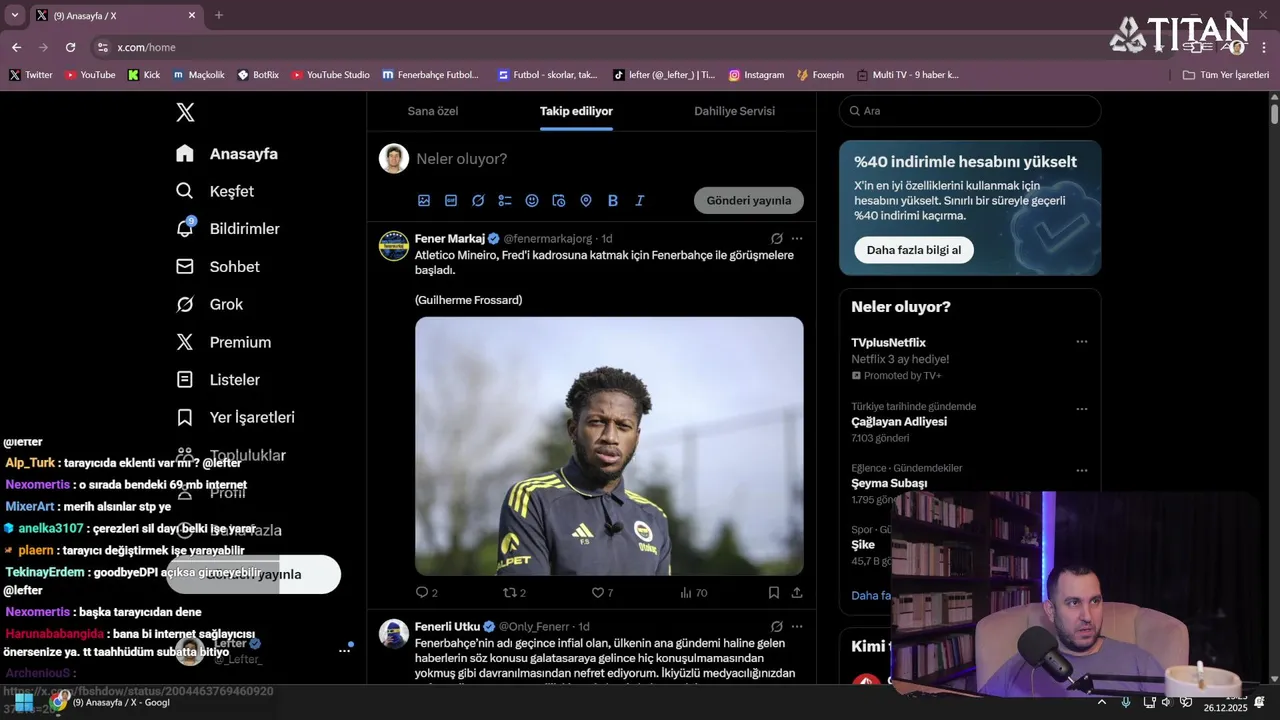Open Anasayfa home in sidebar
The image size is (1280, 720).
click(227, 154)
